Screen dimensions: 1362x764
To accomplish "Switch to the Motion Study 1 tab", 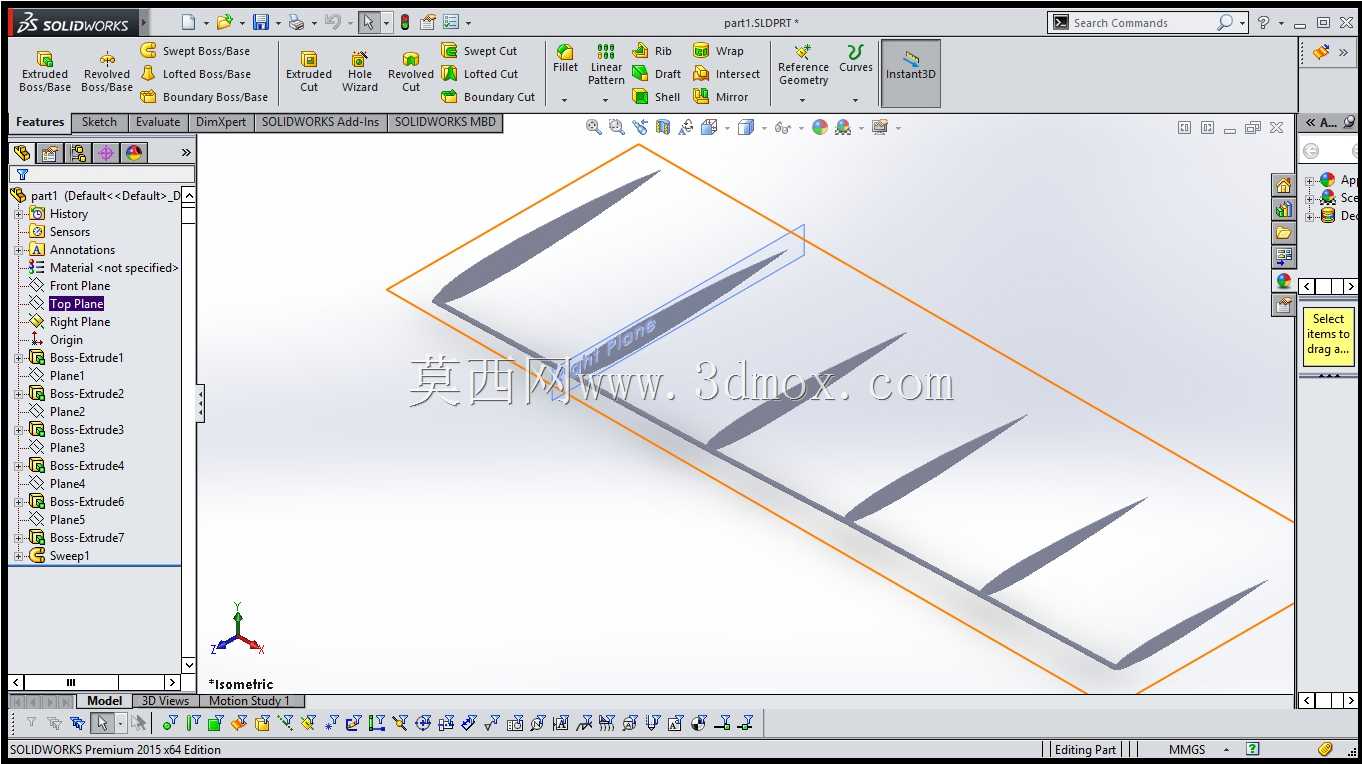I will point(249,701).
